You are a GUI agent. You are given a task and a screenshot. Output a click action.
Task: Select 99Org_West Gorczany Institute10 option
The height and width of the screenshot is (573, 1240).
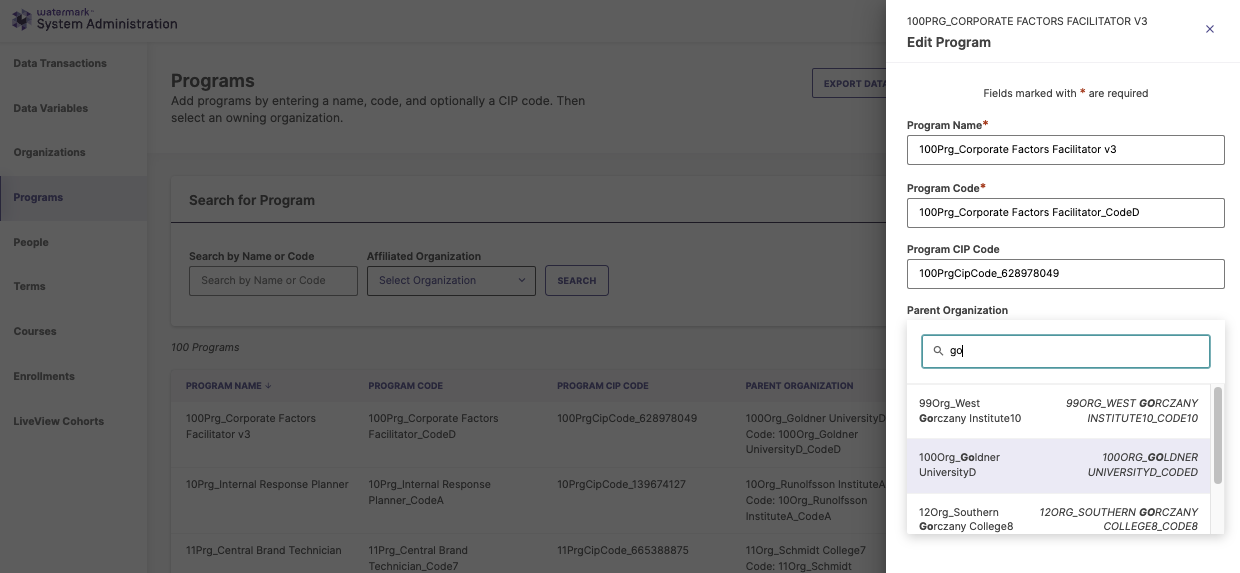point(1059,411)
